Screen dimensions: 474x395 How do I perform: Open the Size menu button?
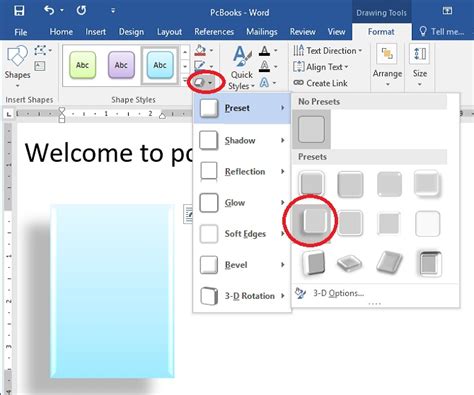pyautogui.click(x=420, y=66)
